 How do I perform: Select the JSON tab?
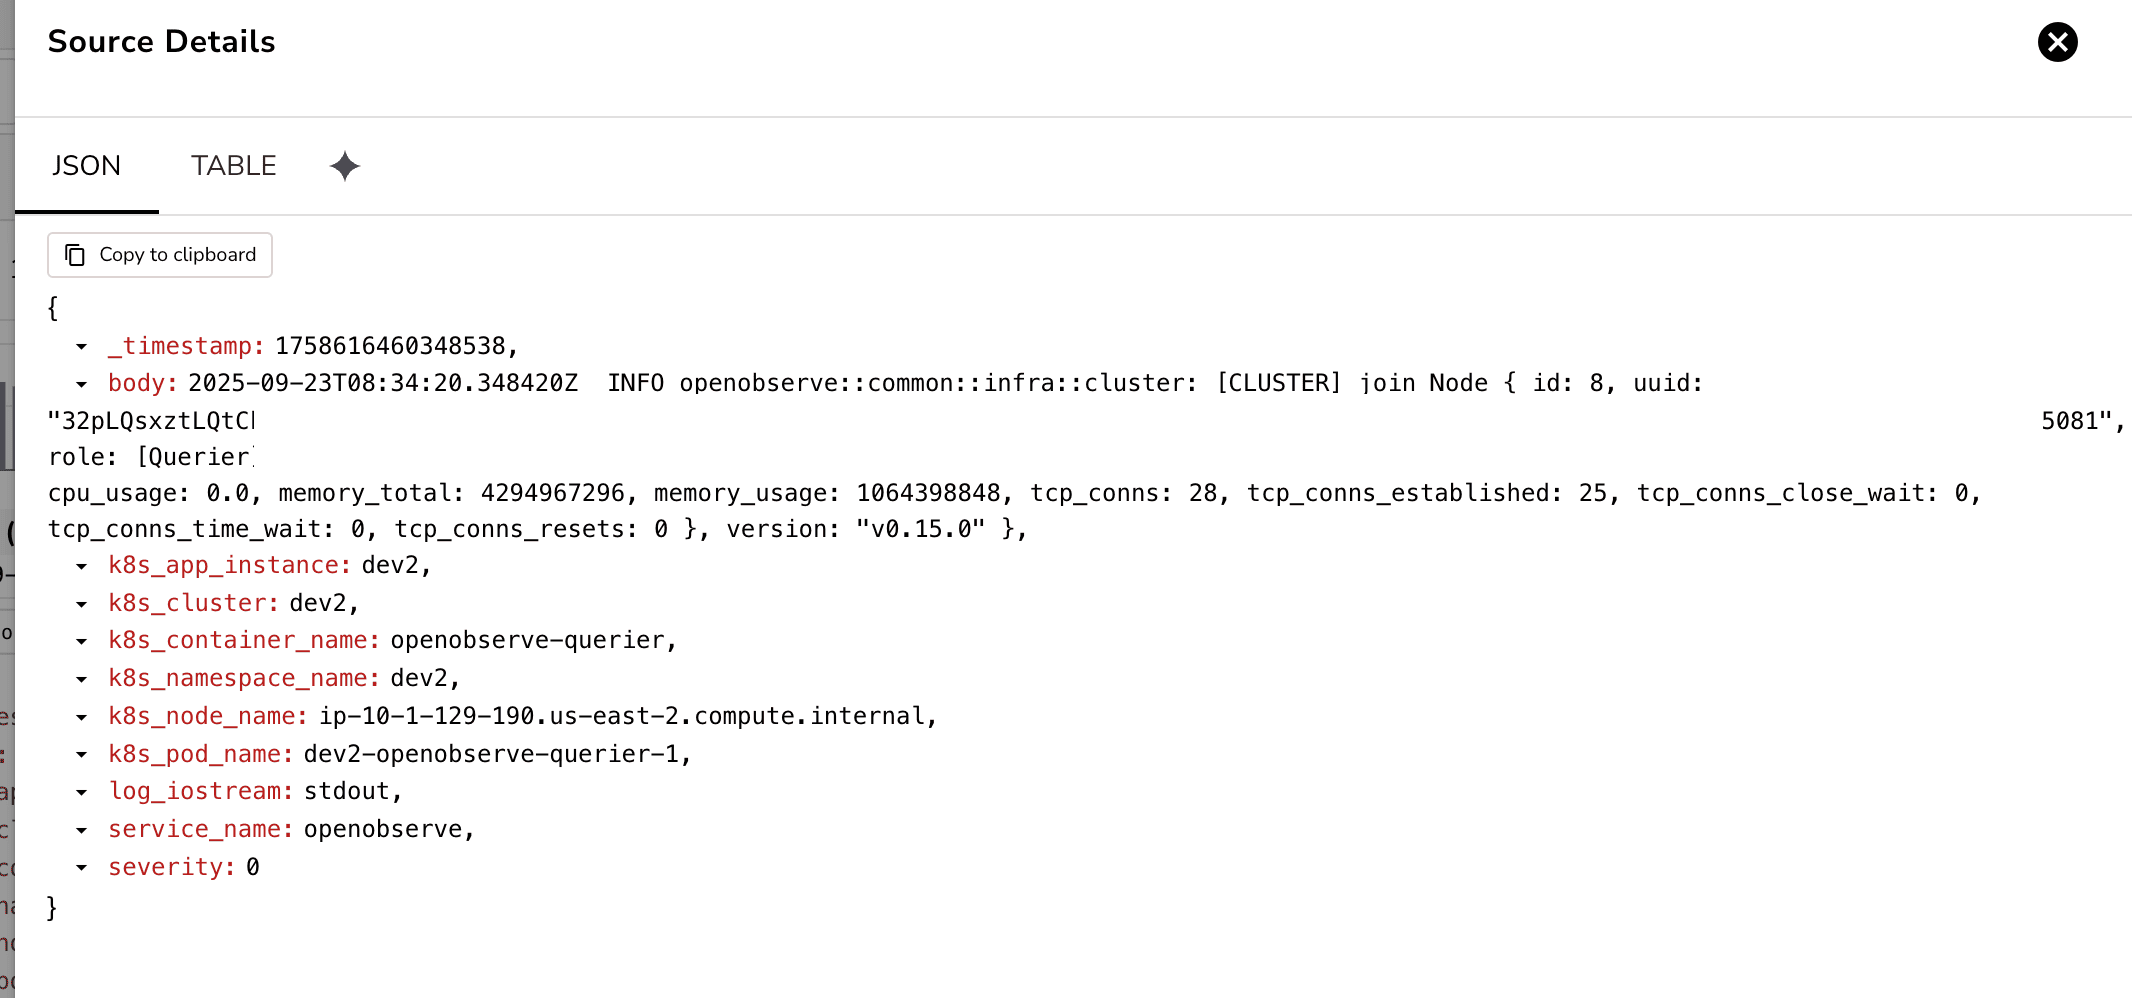pyautogui.click(x=86, y=166)
